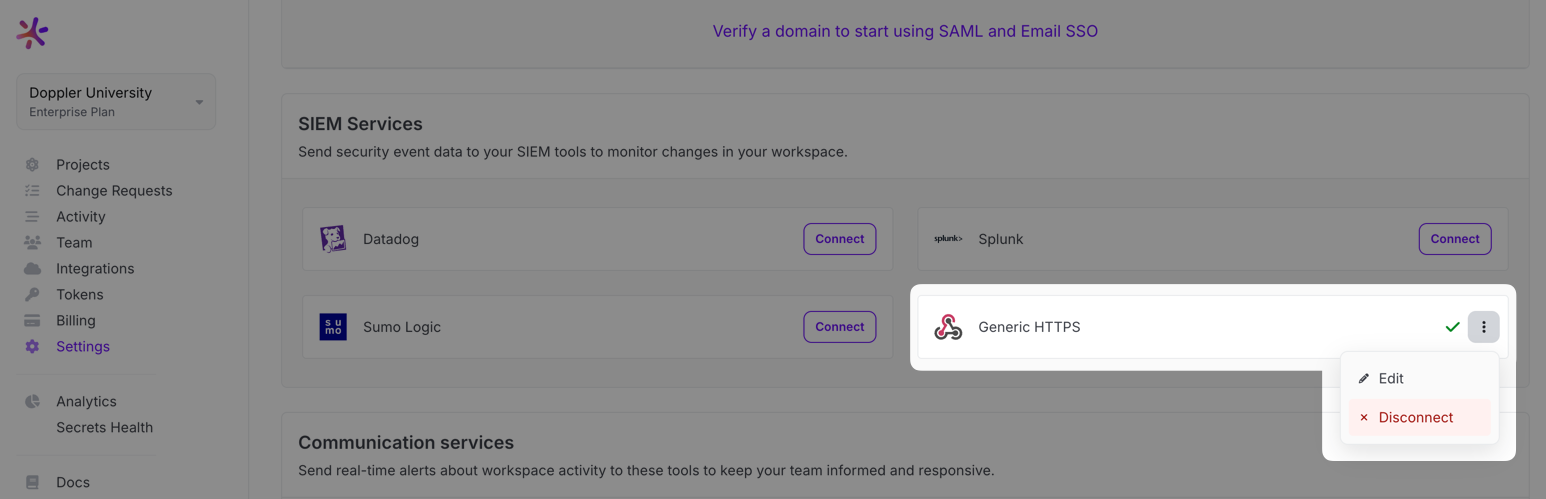Click the Team people icon
The image size is (1546, 499).
coord(32,243)
